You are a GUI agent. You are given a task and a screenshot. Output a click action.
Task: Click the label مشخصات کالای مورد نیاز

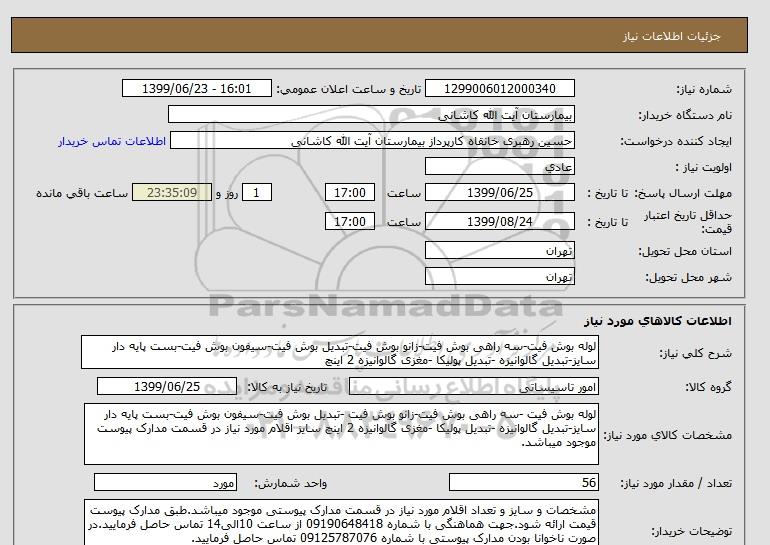click(667, 435)
